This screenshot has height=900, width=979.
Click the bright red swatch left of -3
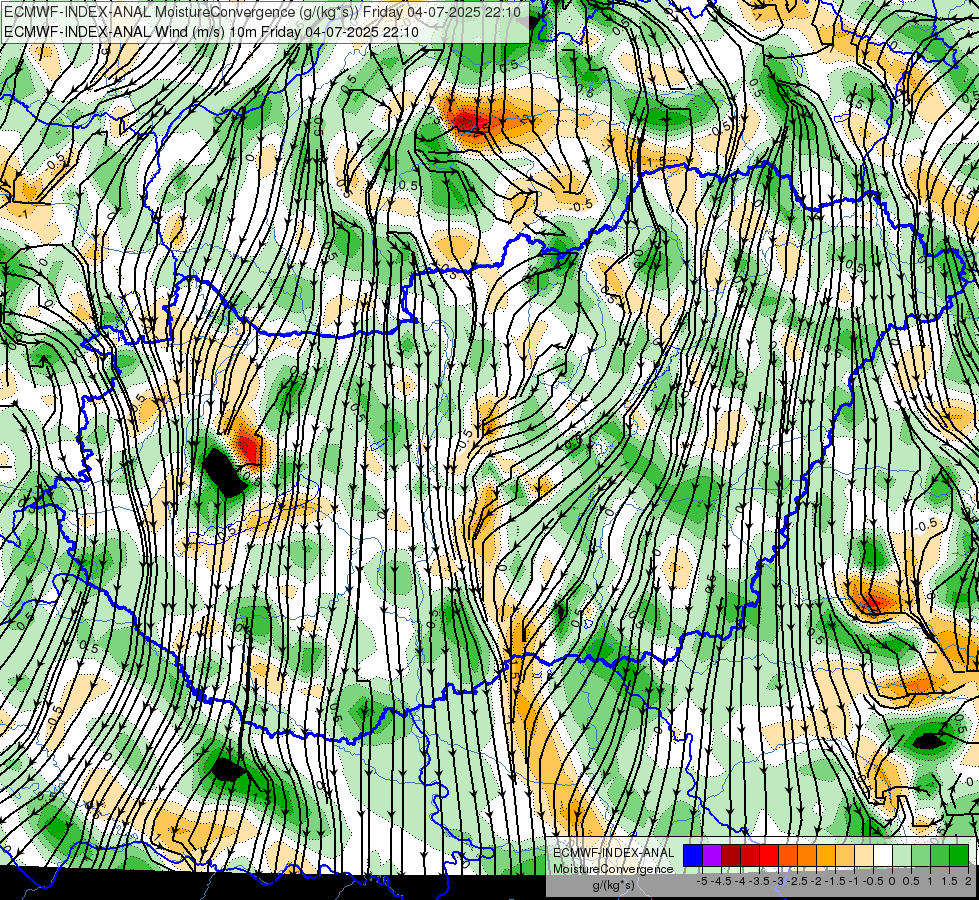click(769, 856)
